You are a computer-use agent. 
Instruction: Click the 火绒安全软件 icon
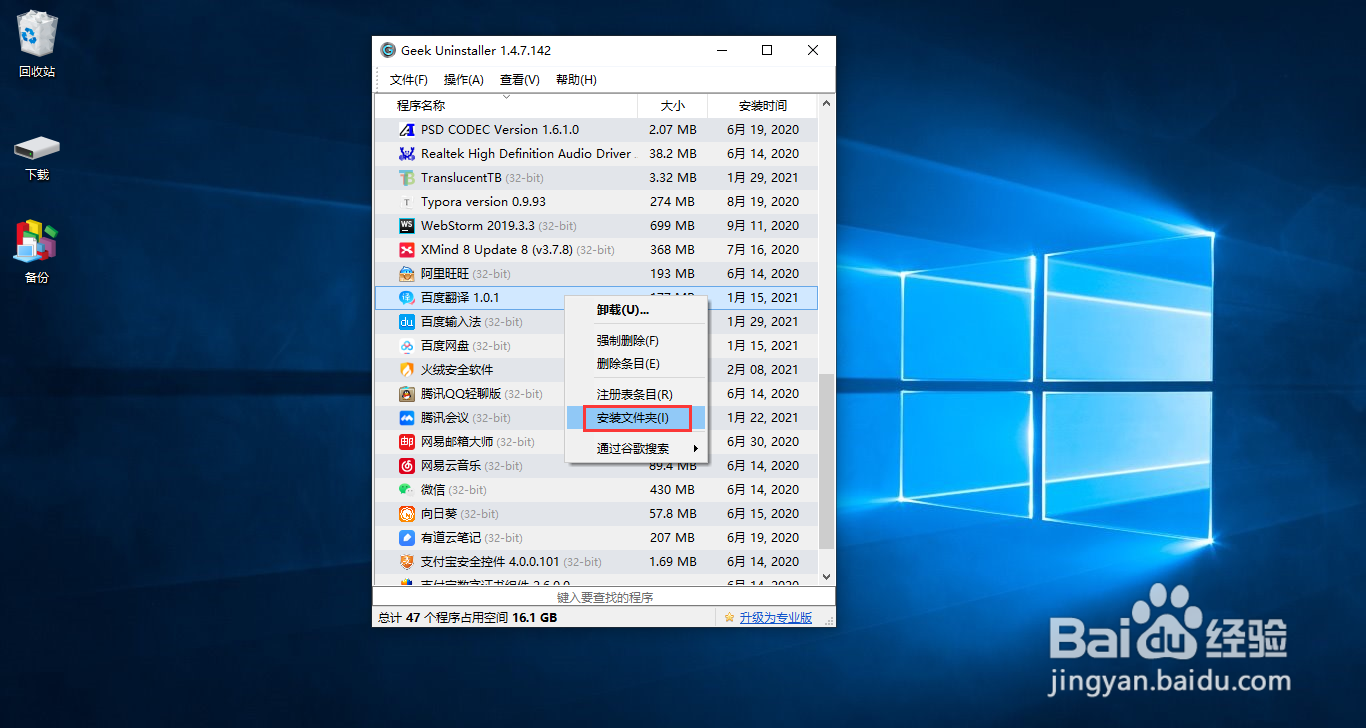pyautogui.click(x=406, y=370)
